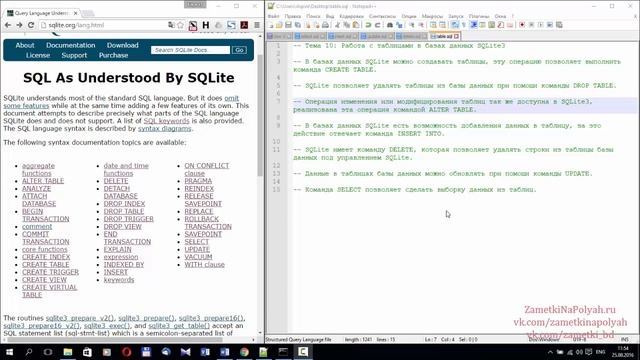640x360 pixels.
Task: Follow the ALTER TABLE link
Action: pos(43,181)
